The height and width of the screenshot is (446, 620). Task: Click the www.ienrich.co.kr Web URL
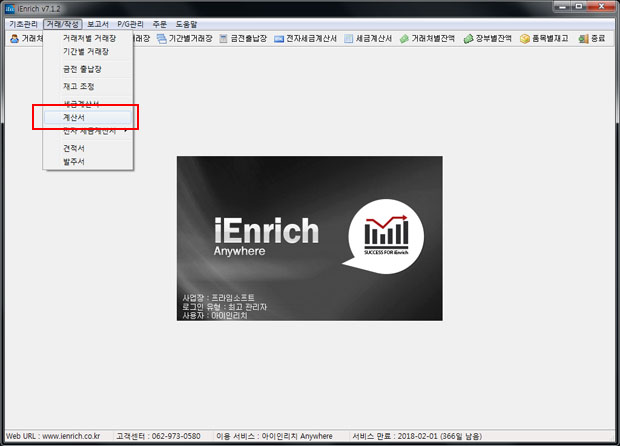click(71, 437)
